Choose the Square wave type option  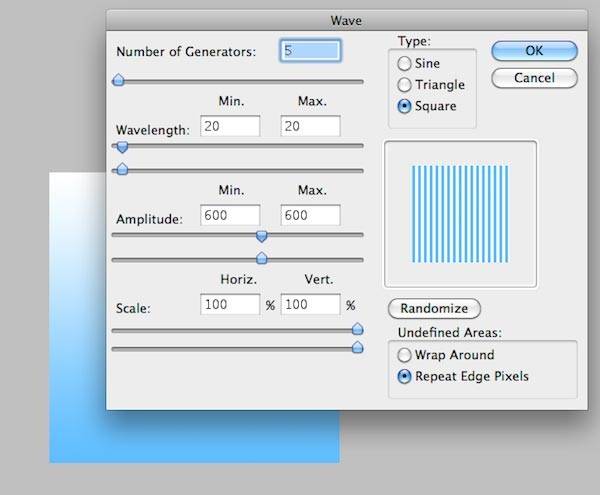pyautogui.click(x=405, y=107)
